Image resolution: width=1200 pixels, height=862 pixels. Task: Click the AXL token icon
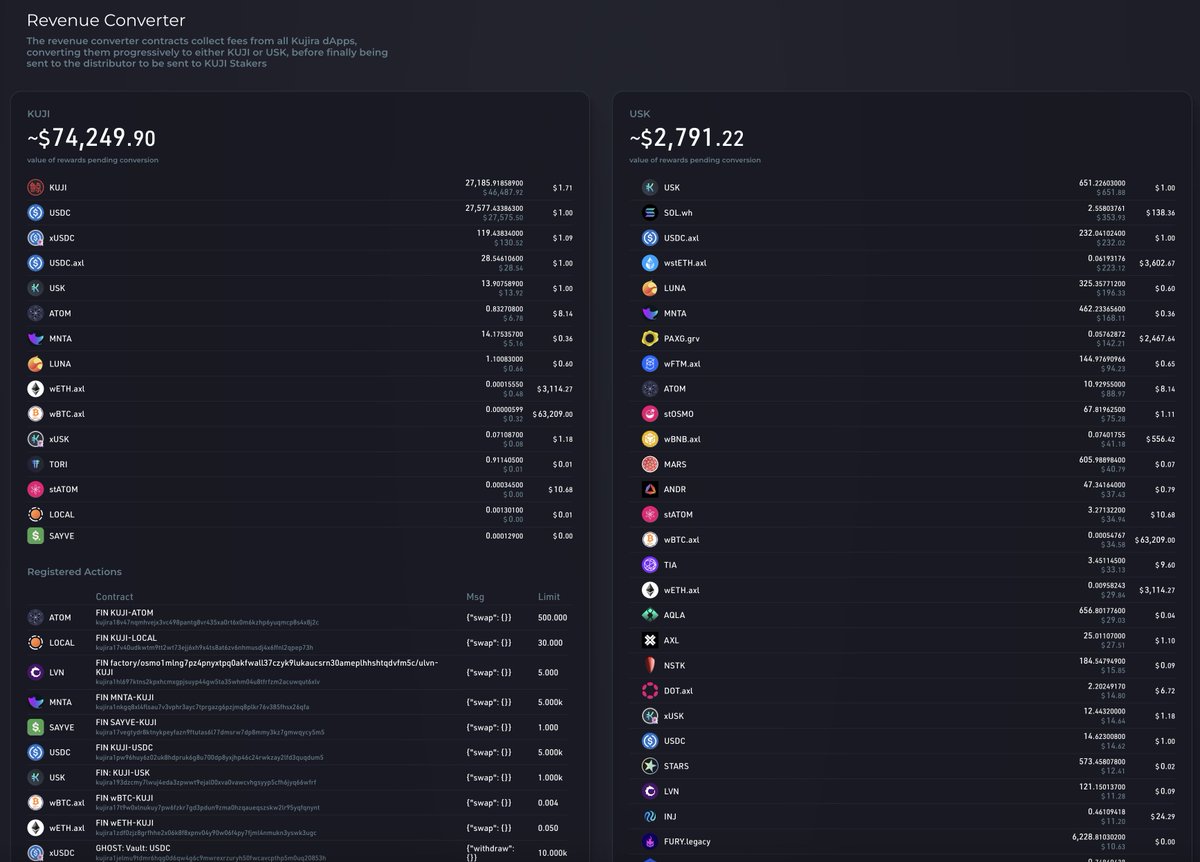click(x=649, y=640)
